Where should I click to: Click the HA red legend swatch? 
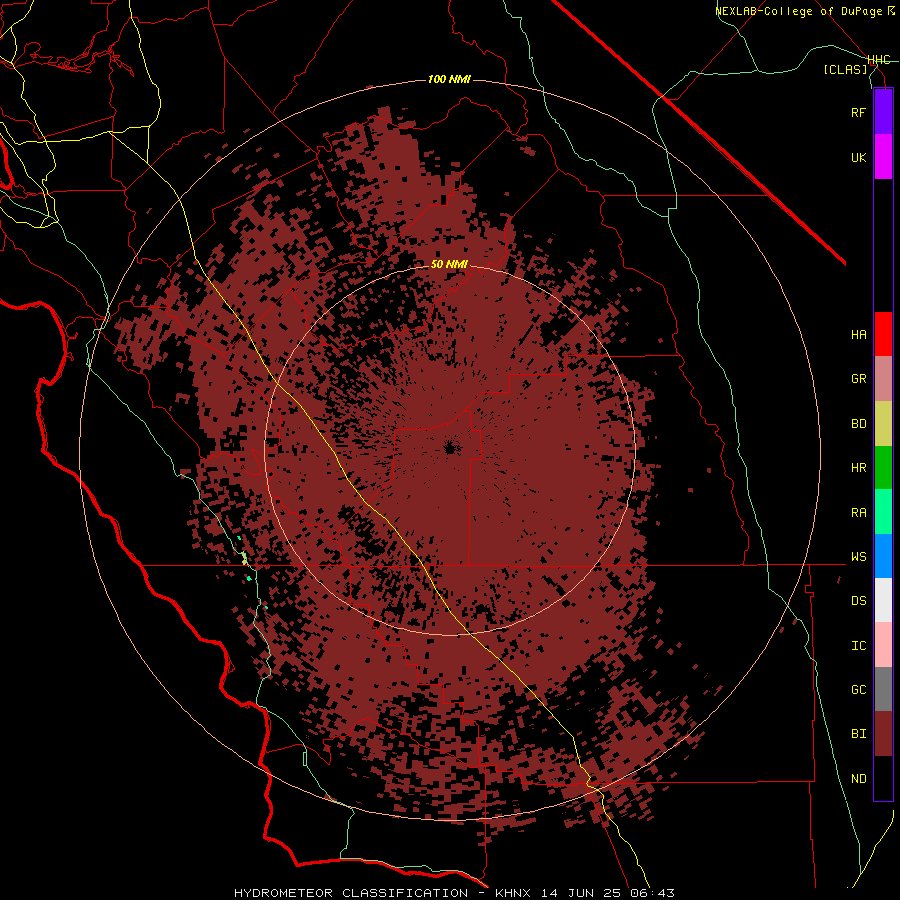(x=883, y=334)
